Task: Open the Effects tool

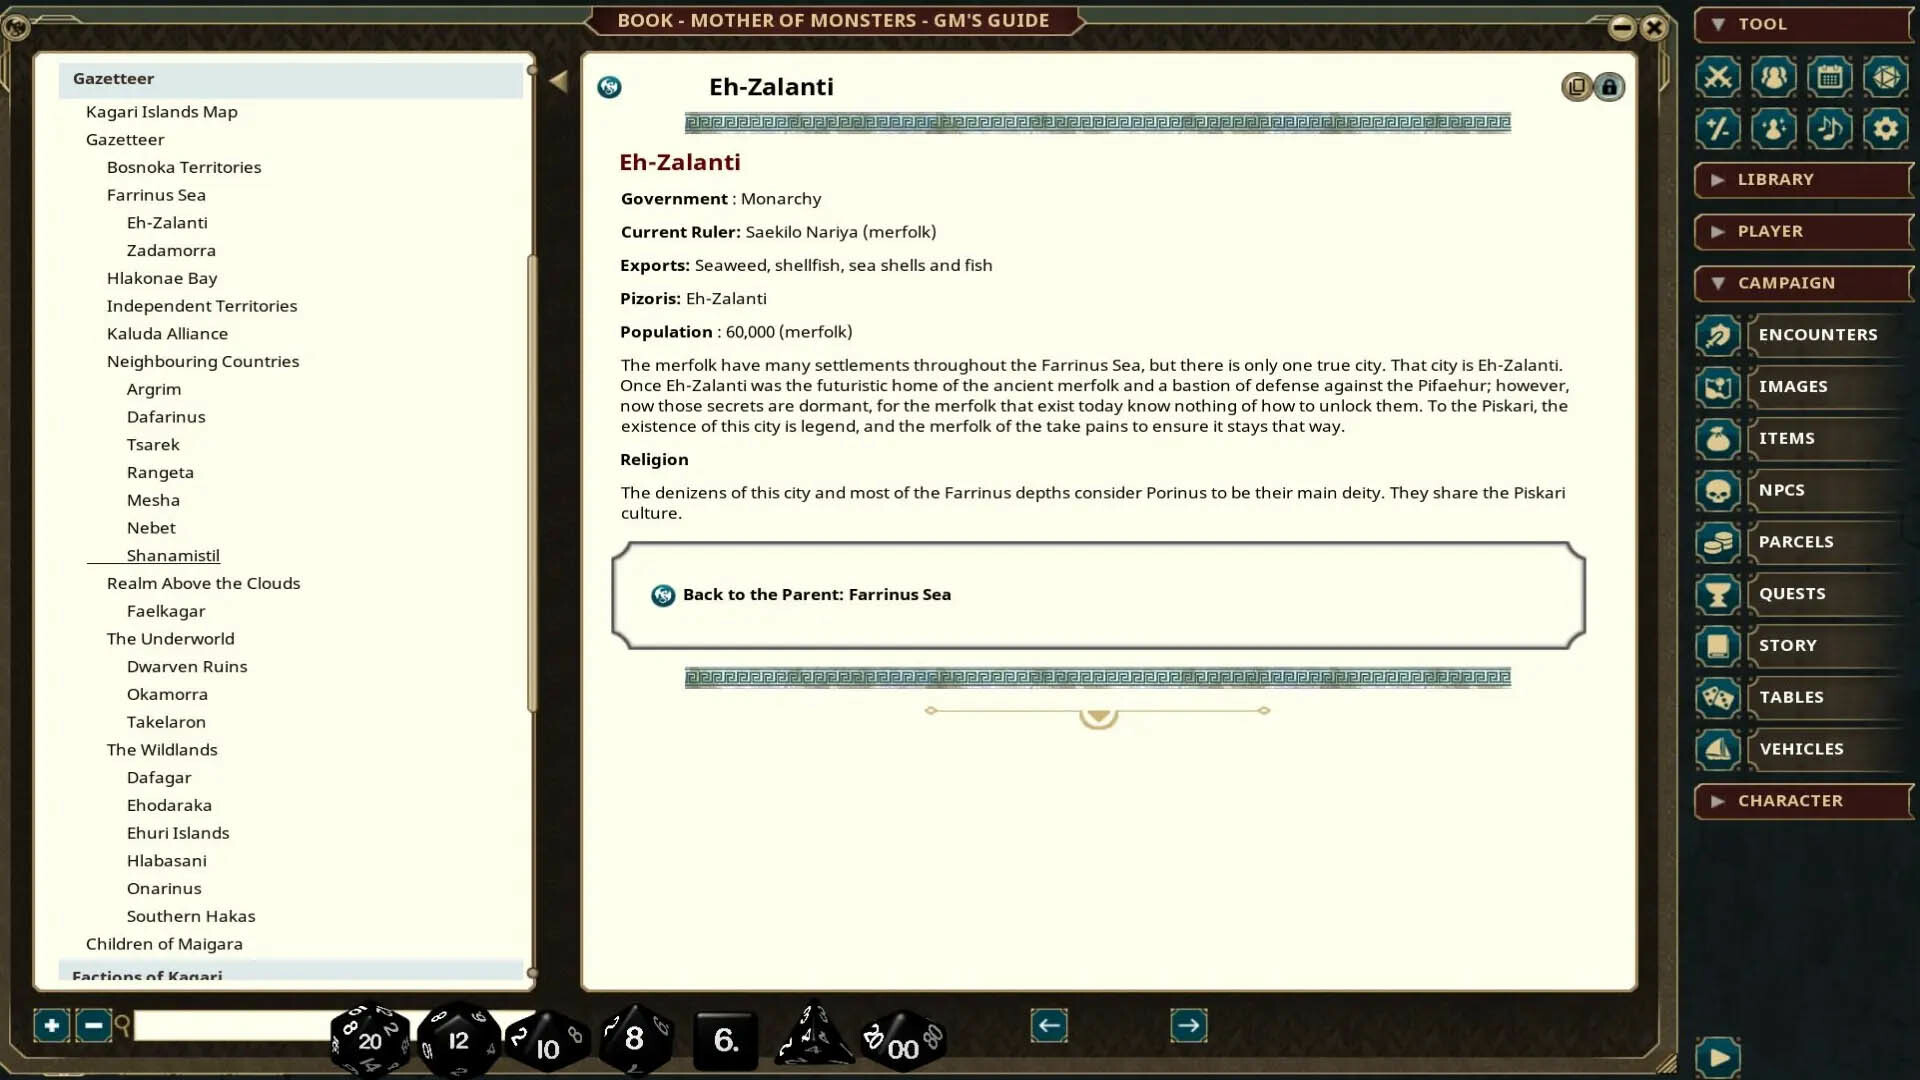Action: click(x=1774, y=129)
